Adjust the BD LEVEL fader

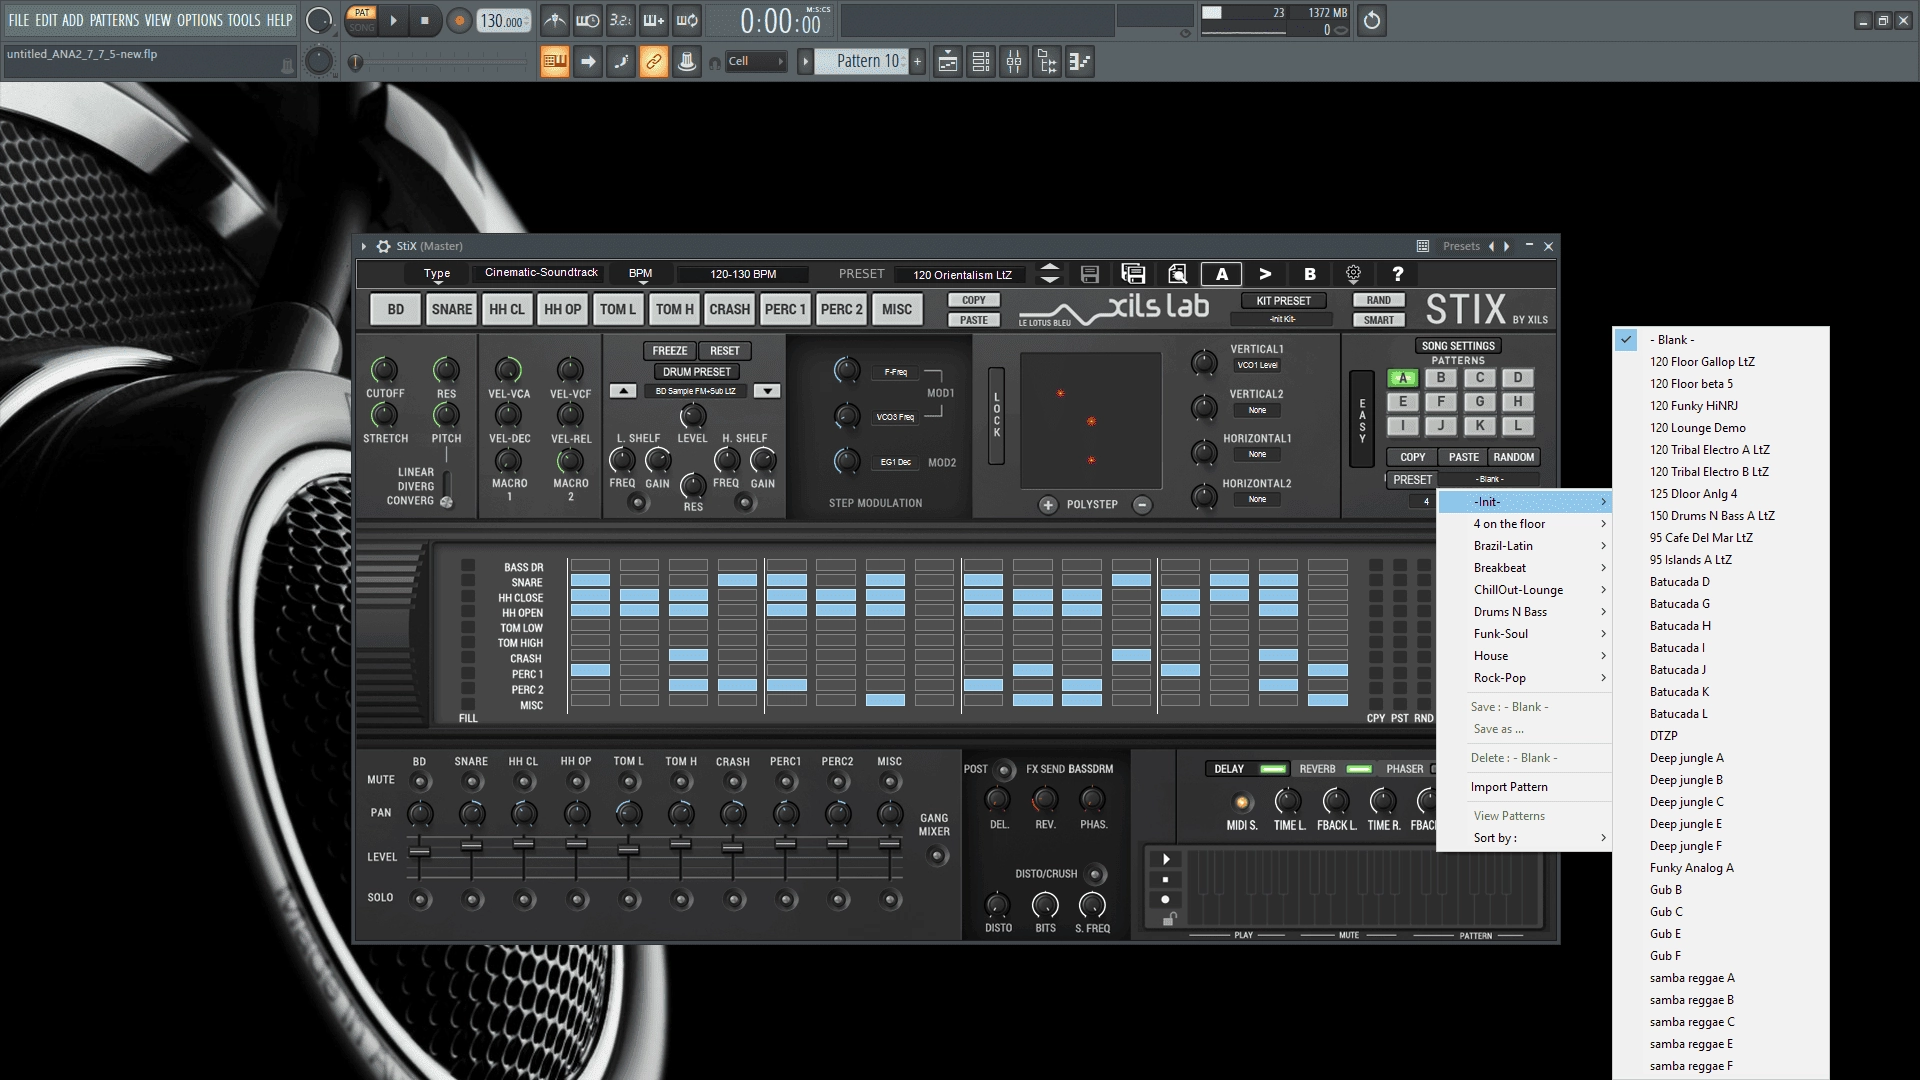coord(419,852)
